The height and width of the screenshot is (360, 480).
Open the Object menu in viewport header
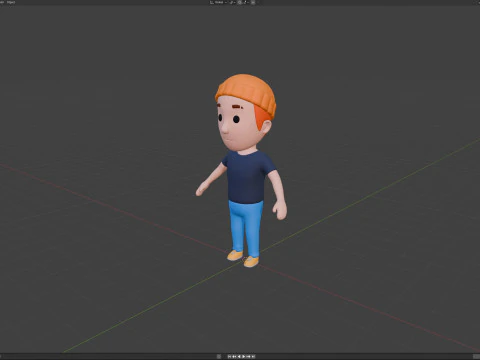click(x=11, y=2)
